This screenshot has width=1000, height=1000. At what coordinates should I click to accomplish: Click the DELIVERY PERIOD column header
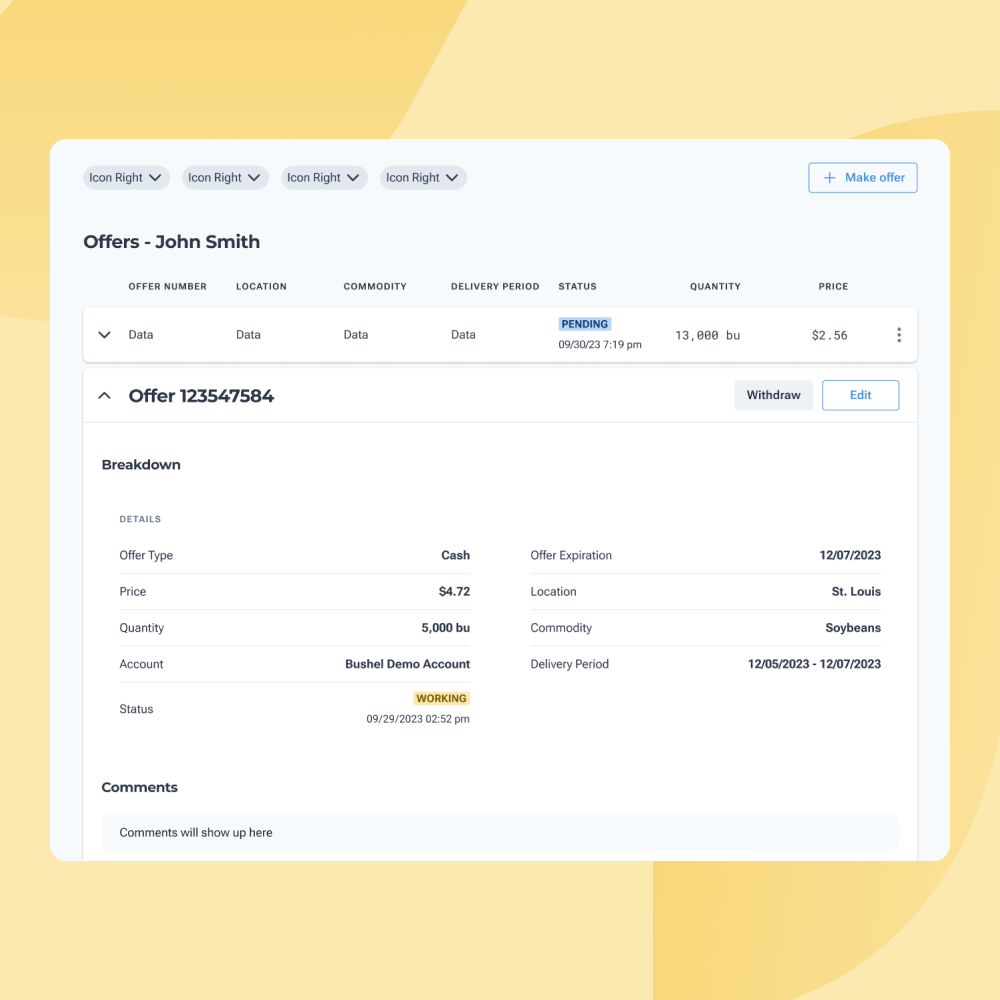495,286
